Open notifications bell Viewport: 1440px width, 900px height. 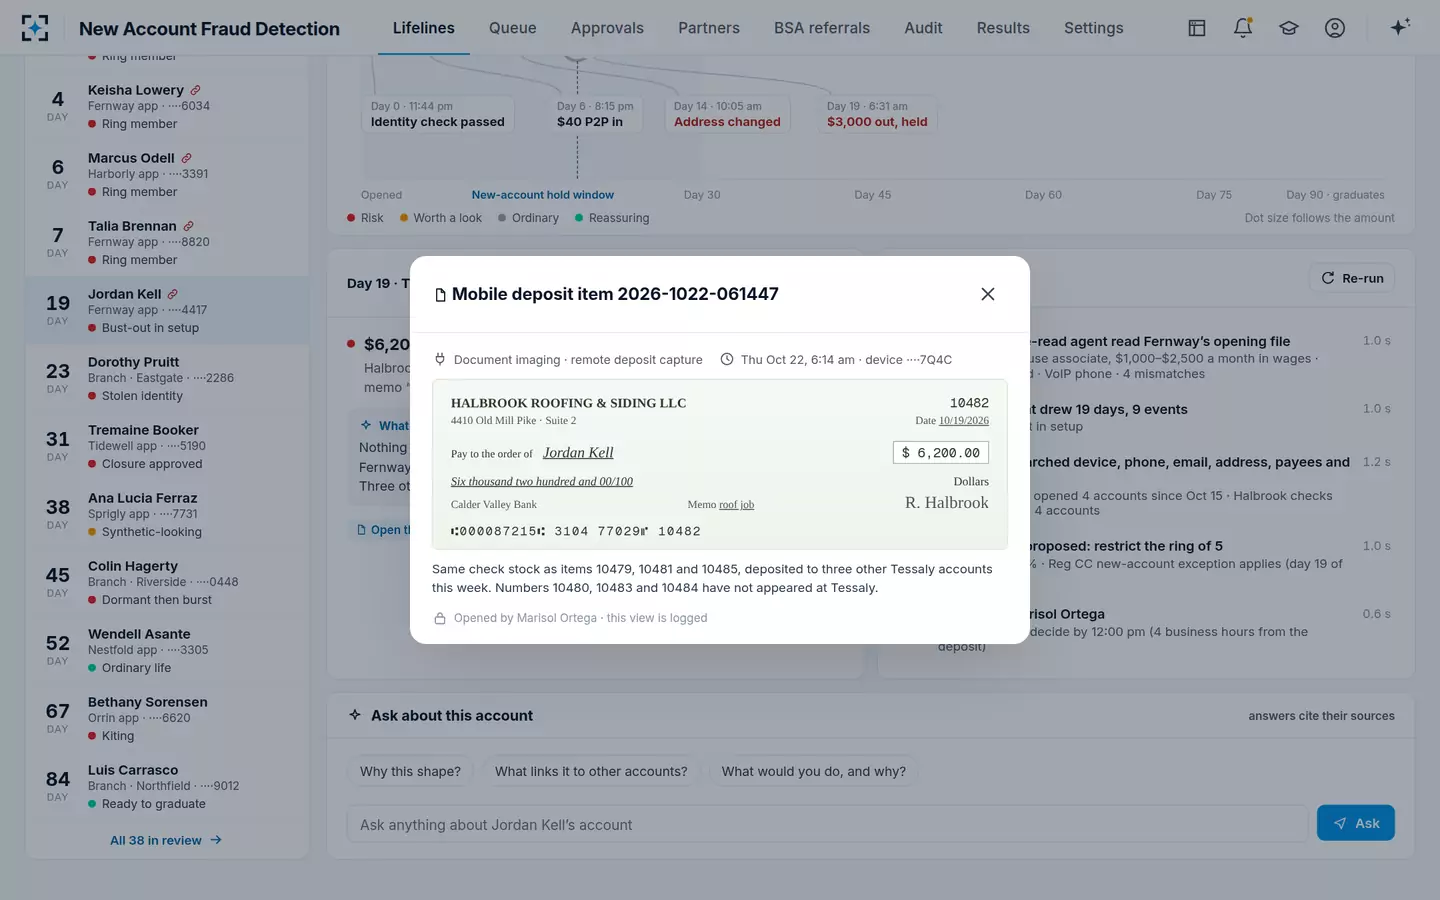pos(1243,28)
